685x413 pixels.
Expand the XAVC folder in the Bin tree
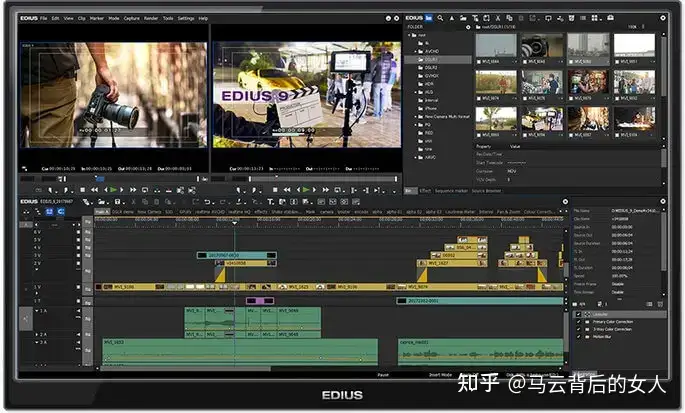tap(415, 158)
